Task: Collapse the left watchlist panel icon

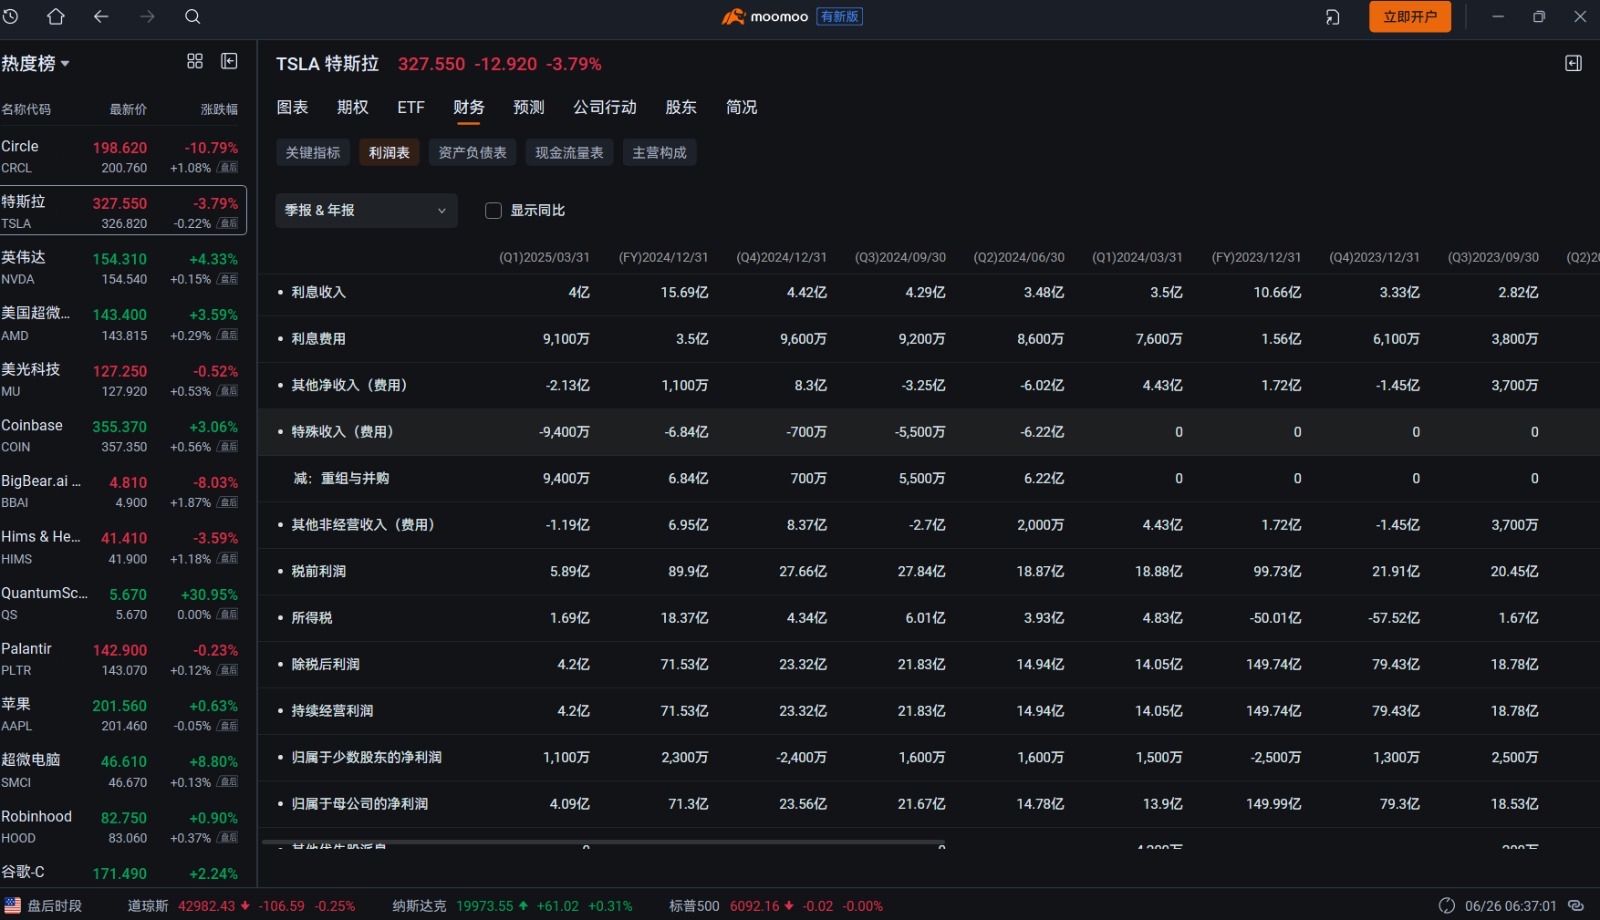Action: pyautogui.click(x=229, y=61)
